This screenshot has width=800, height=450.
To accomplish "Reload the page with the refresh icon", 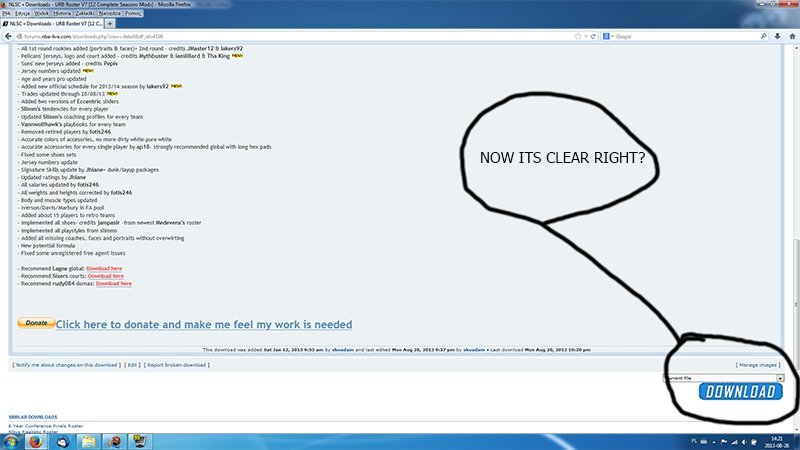I will pos(593,36).
